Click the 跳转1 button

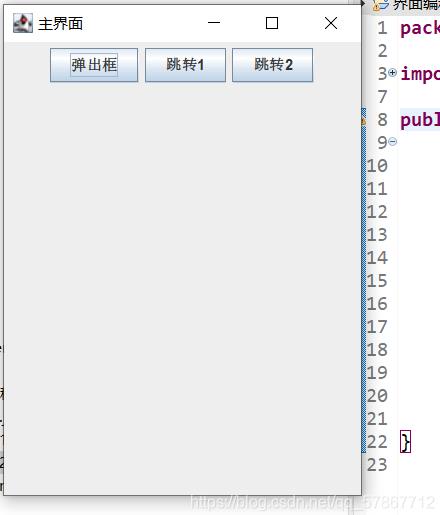tap(185, 65)
